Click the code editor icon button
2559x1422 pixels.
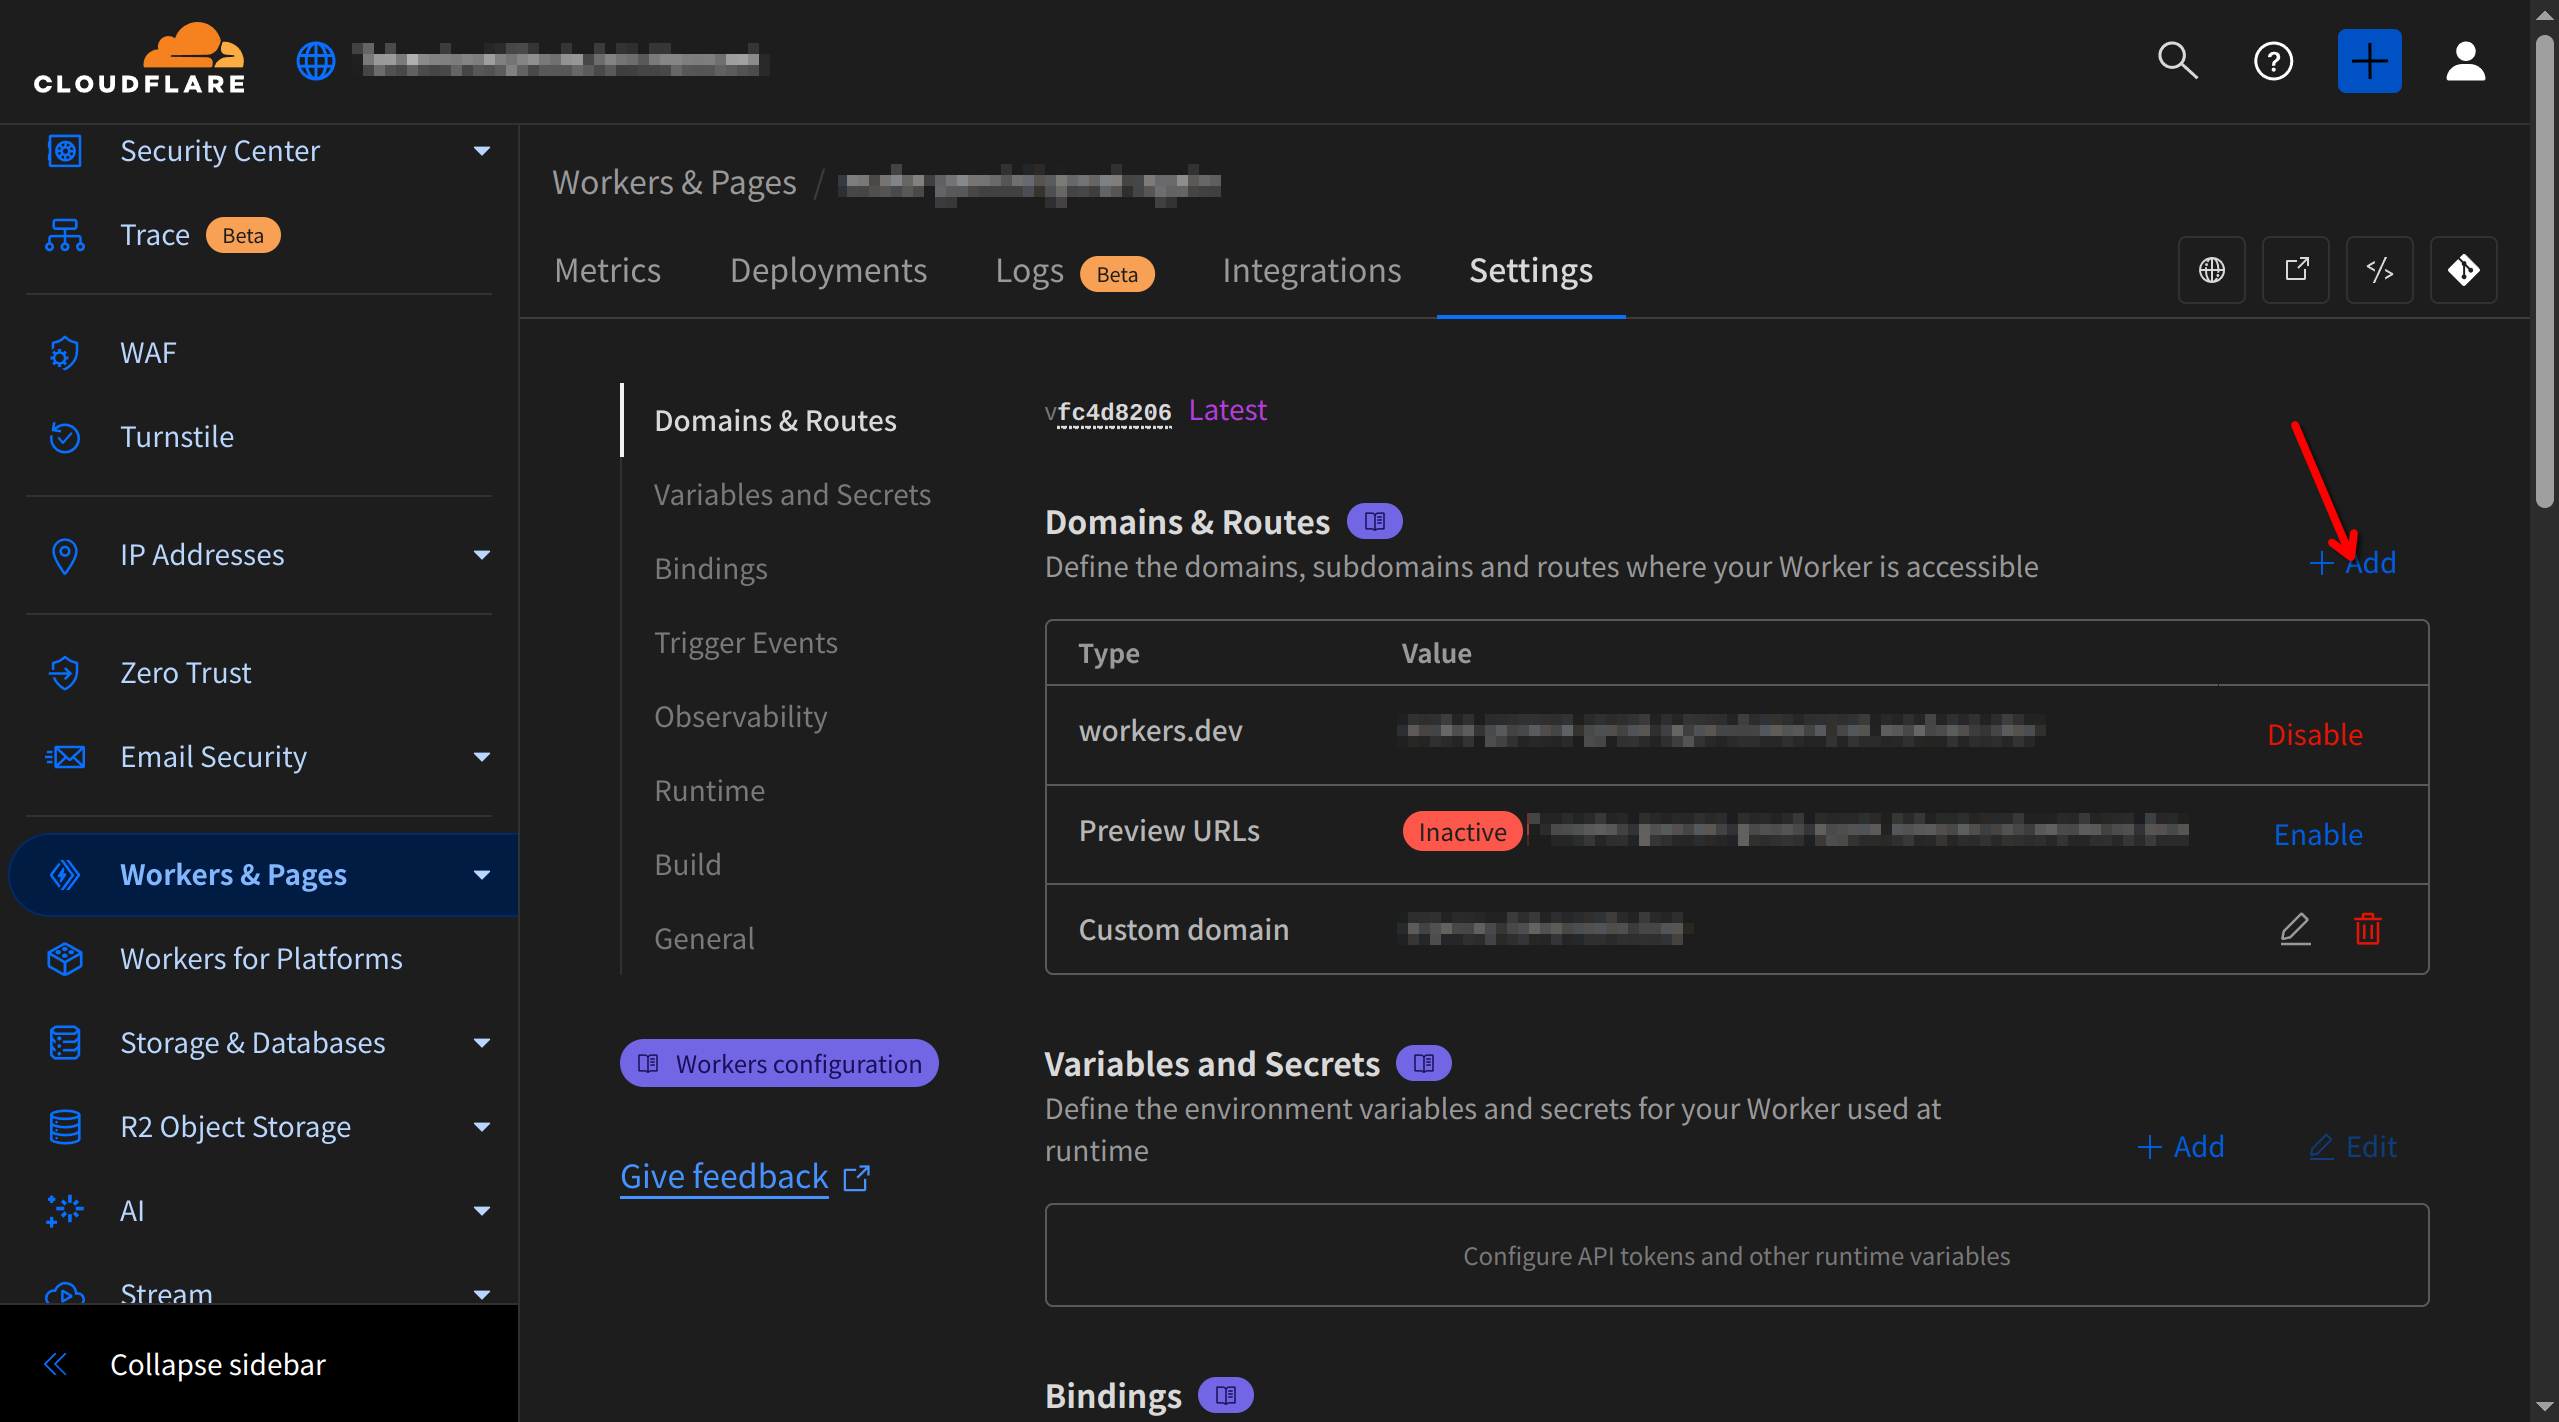pos(2380,270)
